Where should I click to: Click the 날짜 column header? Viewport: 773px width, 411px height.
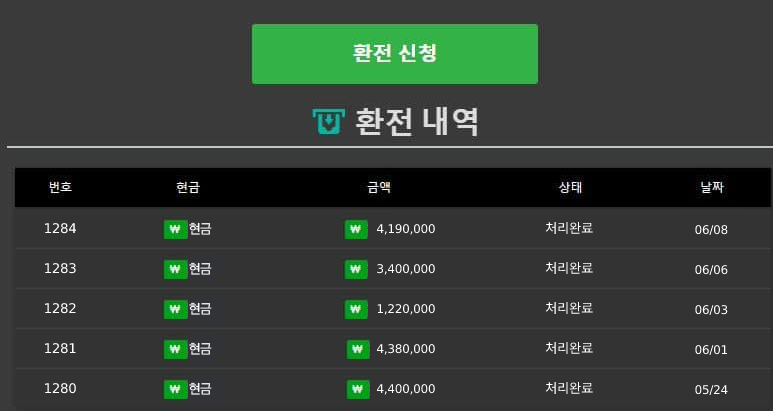pyautogui.click(x=711, y=187)
